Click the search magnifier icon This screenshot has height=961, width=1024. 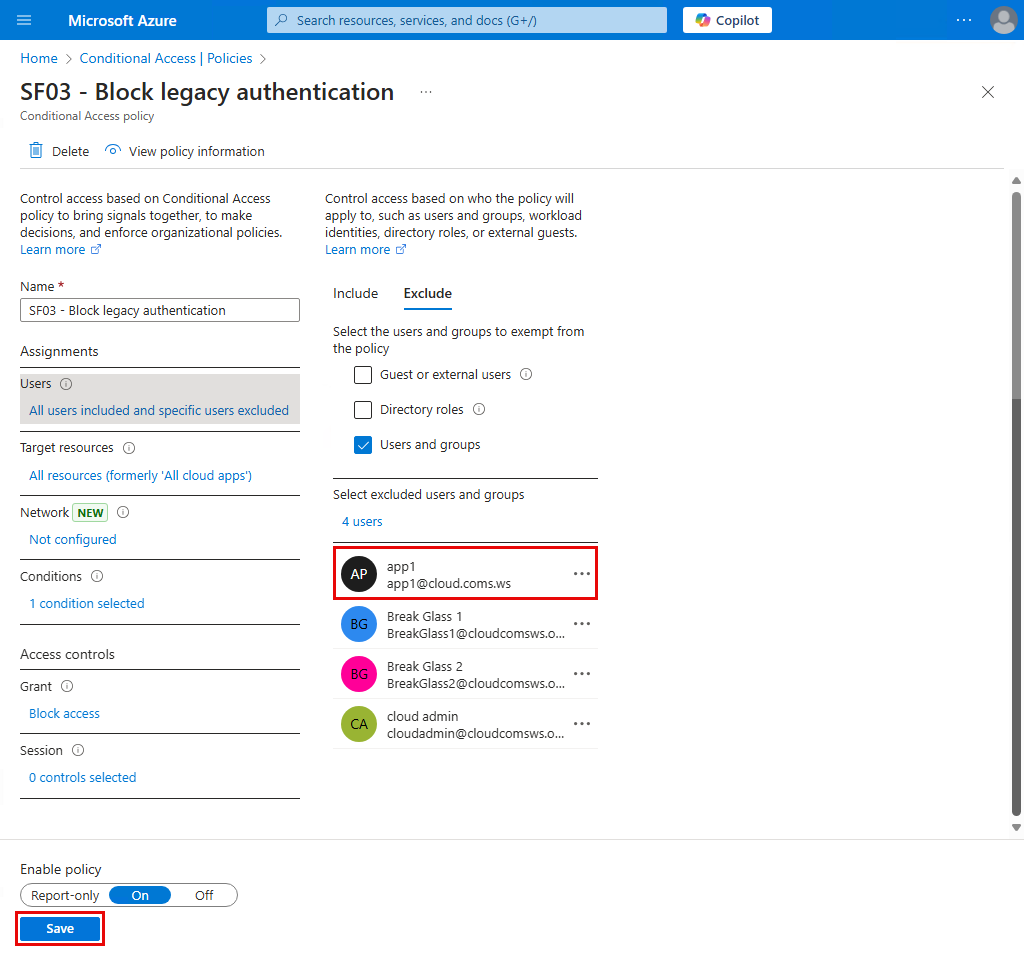[281, 20]
